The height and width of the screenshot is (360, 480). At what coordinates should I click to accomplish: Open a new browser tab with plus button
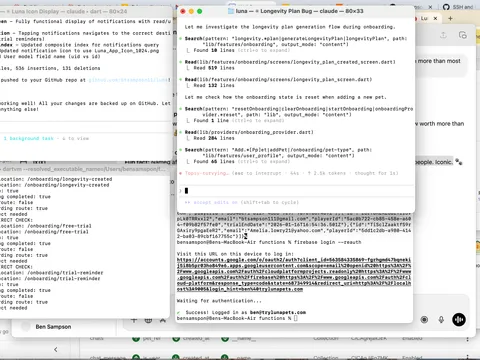450,19
